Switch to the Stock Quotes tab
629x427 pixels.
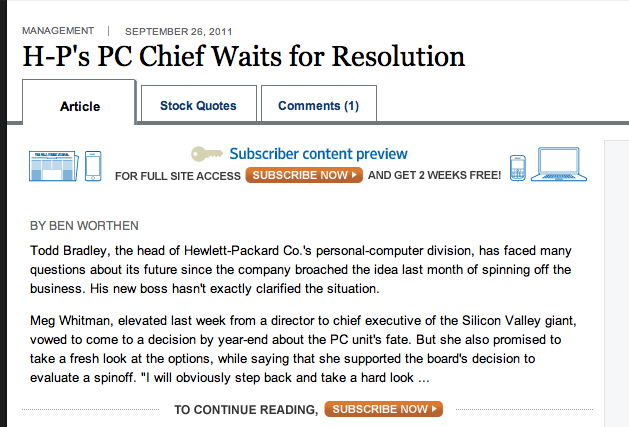pyautogui.click(x=199, y=104)
